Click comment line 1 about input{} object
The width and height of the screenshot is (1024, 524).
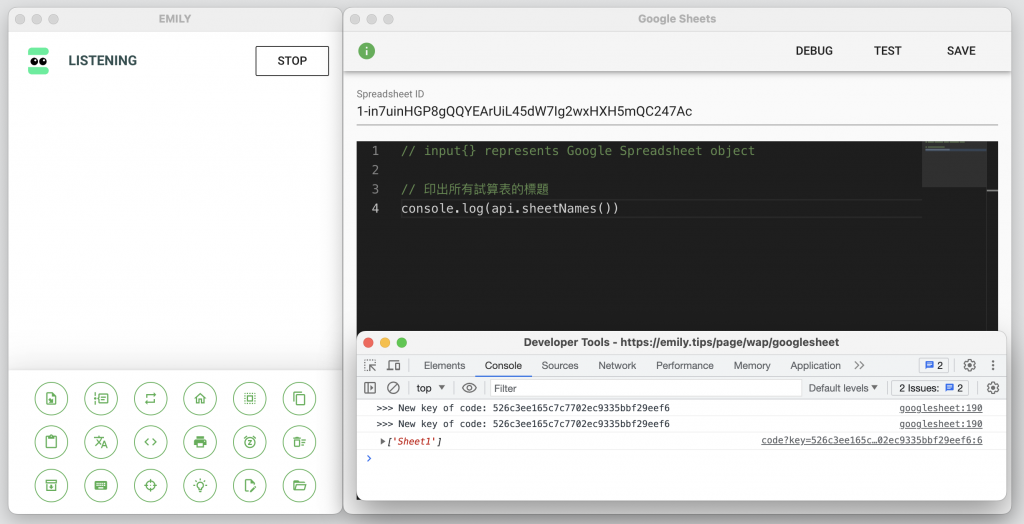click(577, 151)
